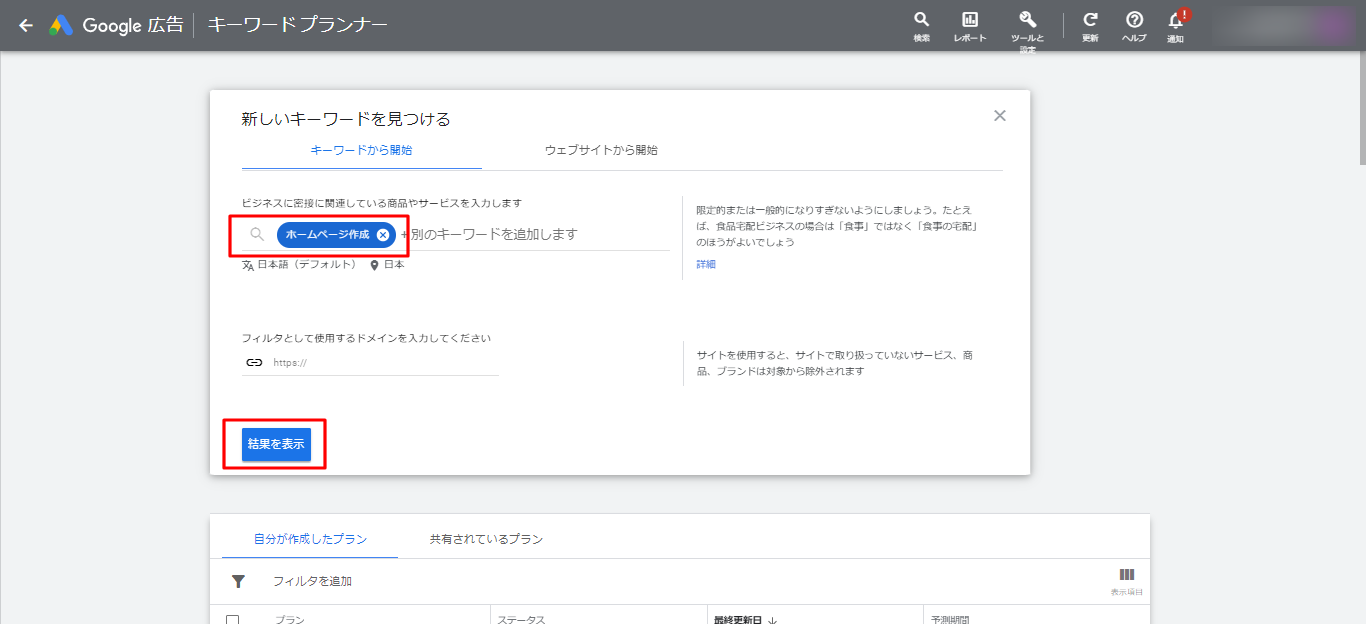The width and height of the screenshot is (1366, 624).
Task: Open the 詳細 link
Action: point(706,265)
